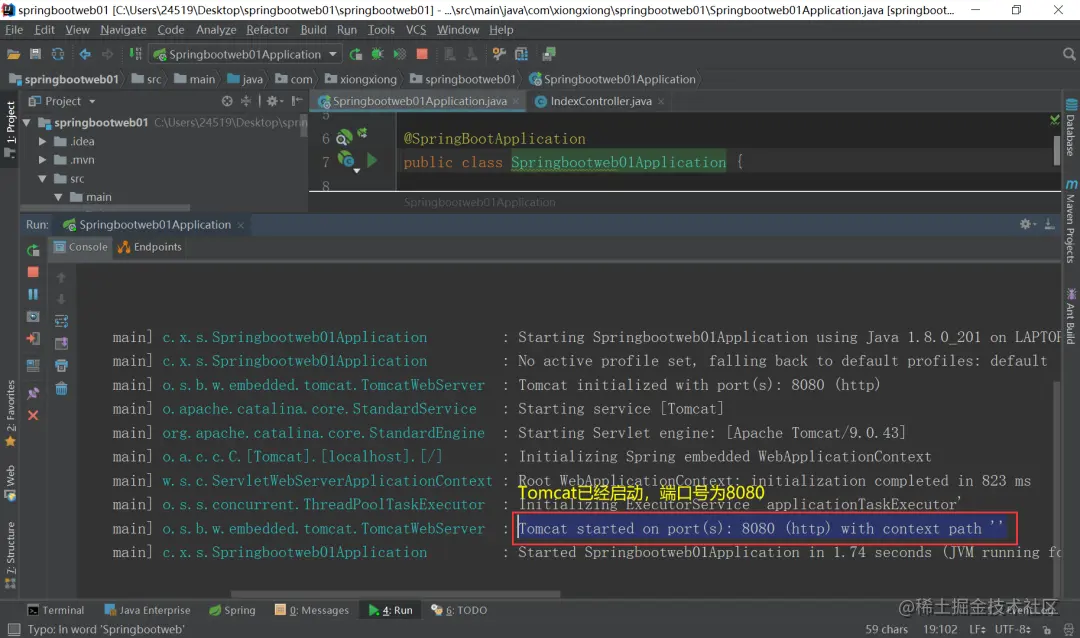
Task: Open the Springbootweb01Application run configuration dropdown
Action: coord(246,54)
